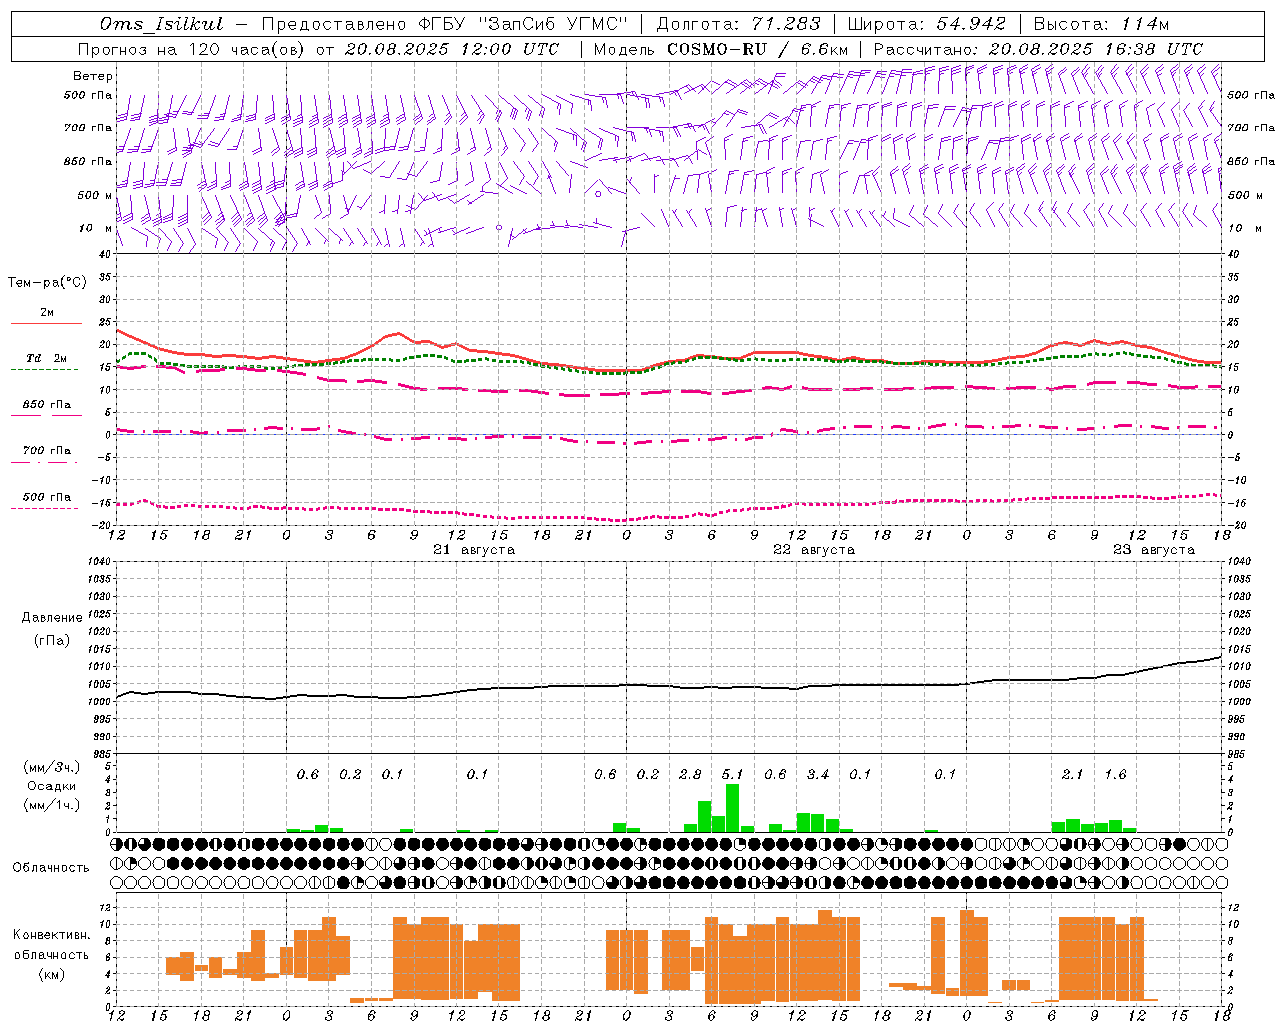Click the 3.4 precipitation total
Image resolution: width=1280 pixels, height=1024 pixels.
point(818,775)
